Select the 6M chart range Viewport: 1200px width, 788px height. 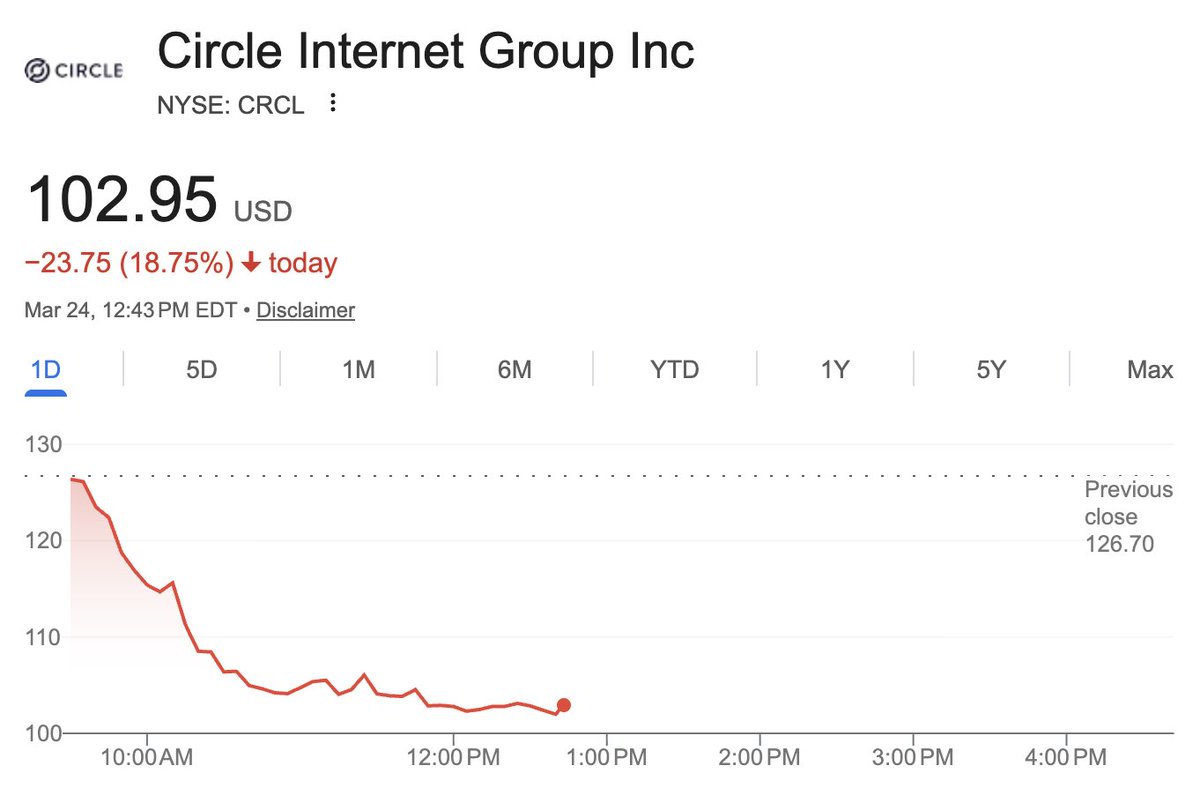point(514,370)
